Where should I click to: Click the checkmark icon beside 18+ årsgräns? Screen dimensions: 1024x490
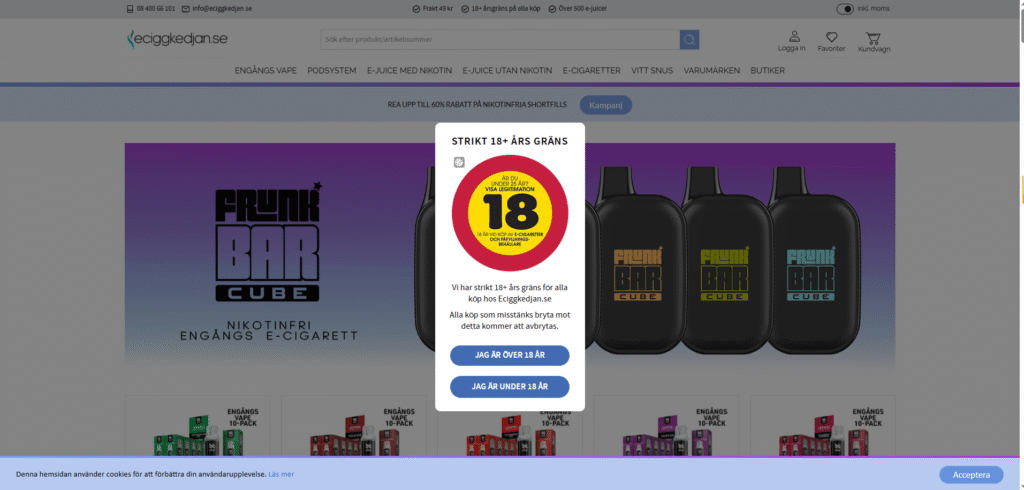[x=465, y=8]
